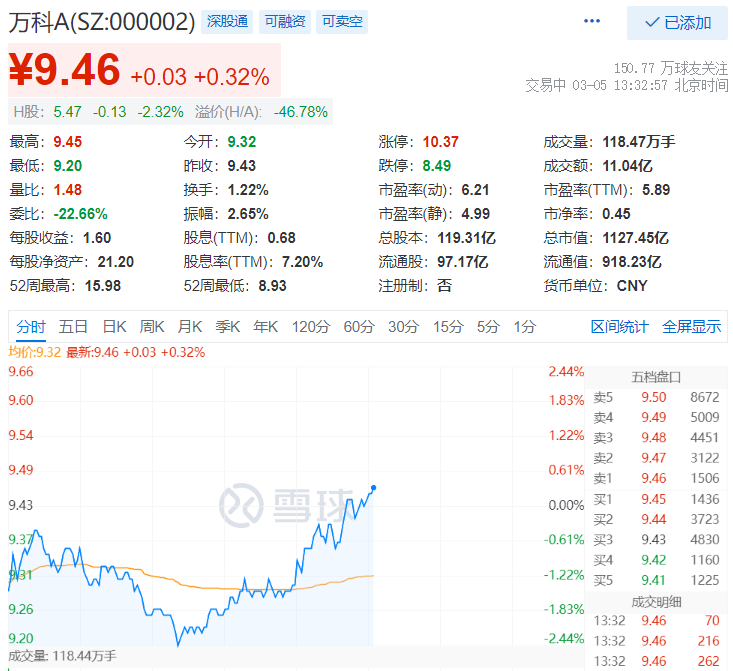
Task: Select the 1分 interval tab
Action: pos(525,326)
